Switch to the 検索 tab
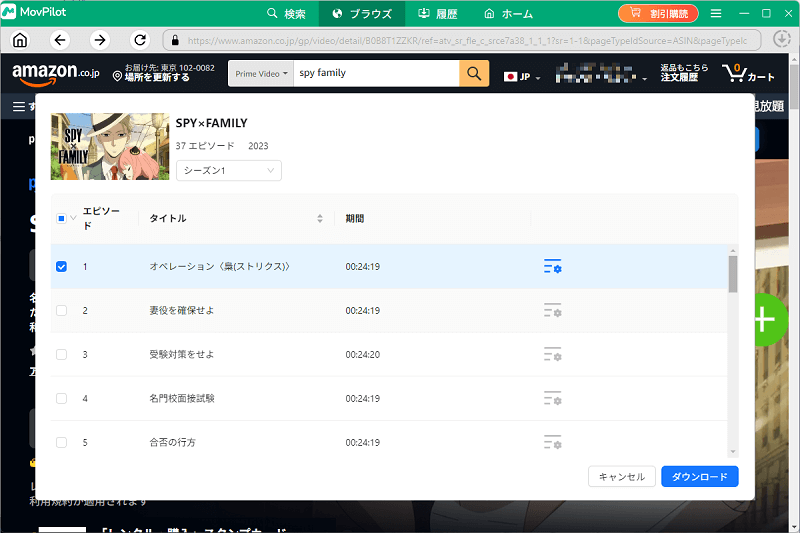800x533 pixels. pos(286,13)
